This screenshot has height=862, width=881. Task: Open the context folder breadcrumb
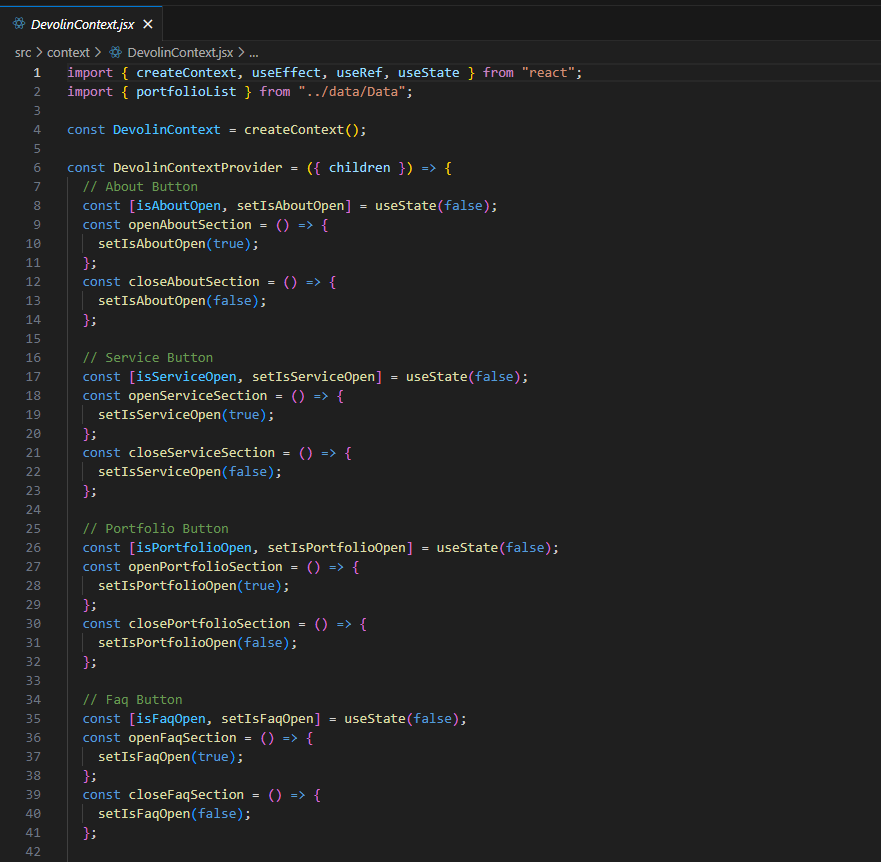pyautogui.click(x=68, y=52)
